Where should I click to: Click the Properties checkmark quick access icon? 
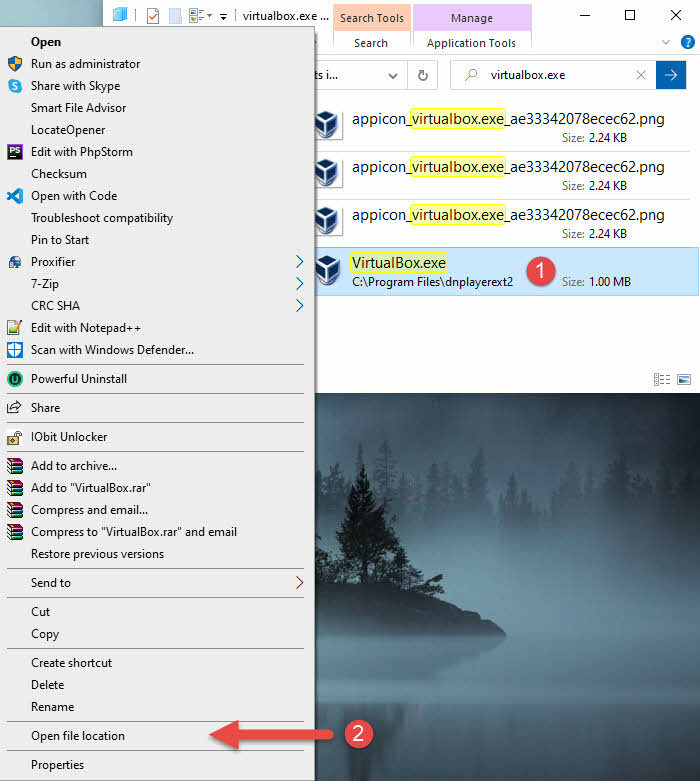153,16
